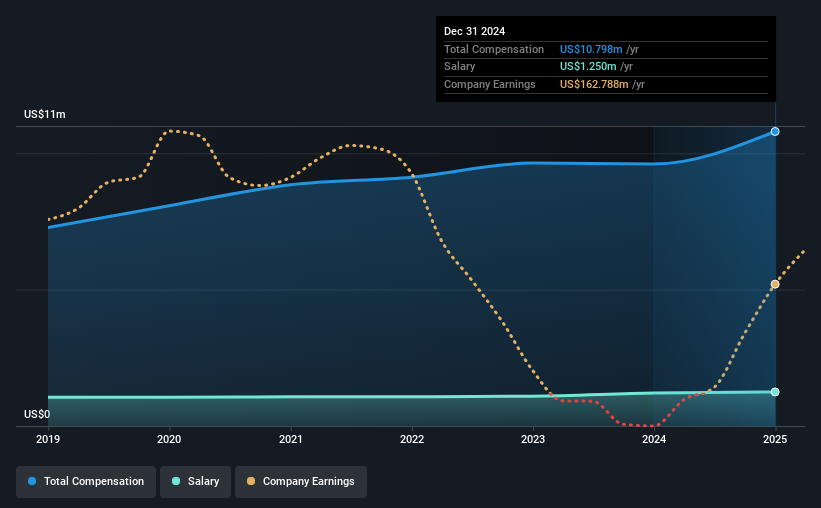
Task: Click the Company Earnings orange data point marker
Action: tap(775, 284)
